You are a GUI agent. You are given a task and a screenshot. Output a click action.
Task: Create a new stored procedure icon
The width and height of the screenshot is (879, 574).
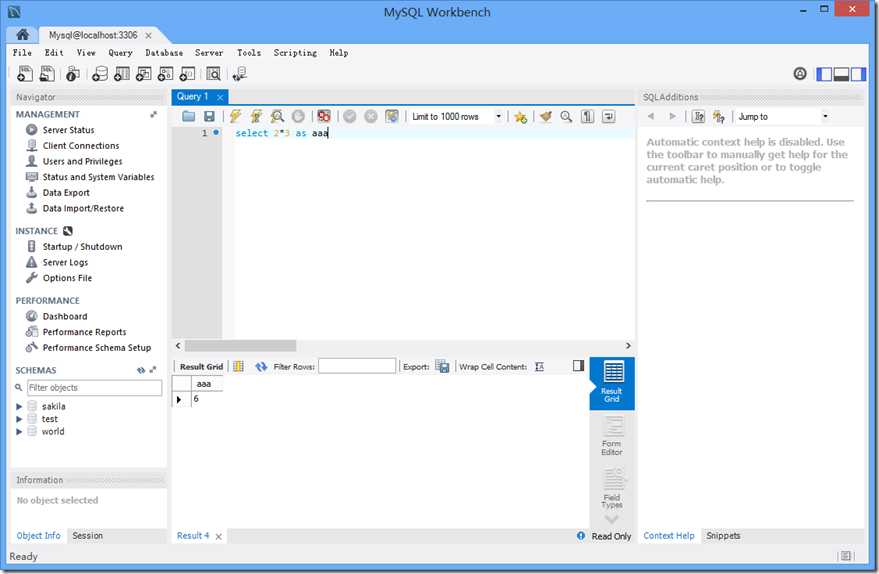coord(165,73)
